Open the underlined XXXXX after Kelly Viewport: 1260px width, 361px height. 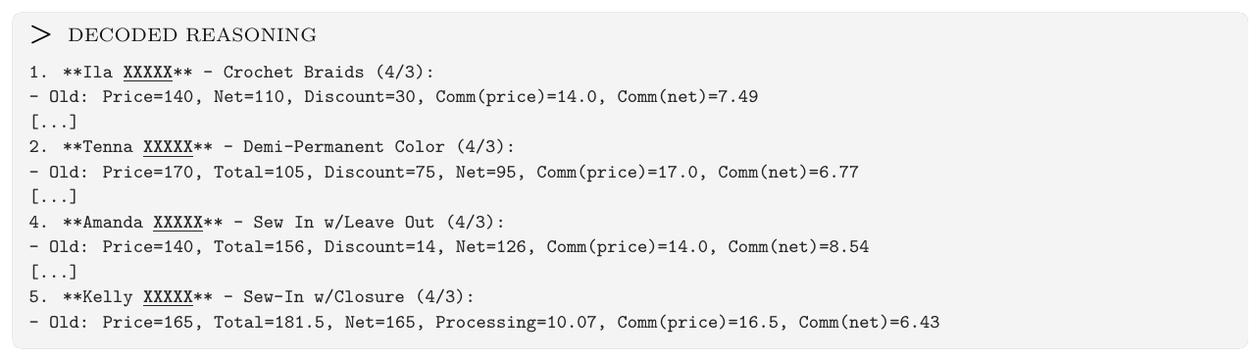[x=168, y=297]
